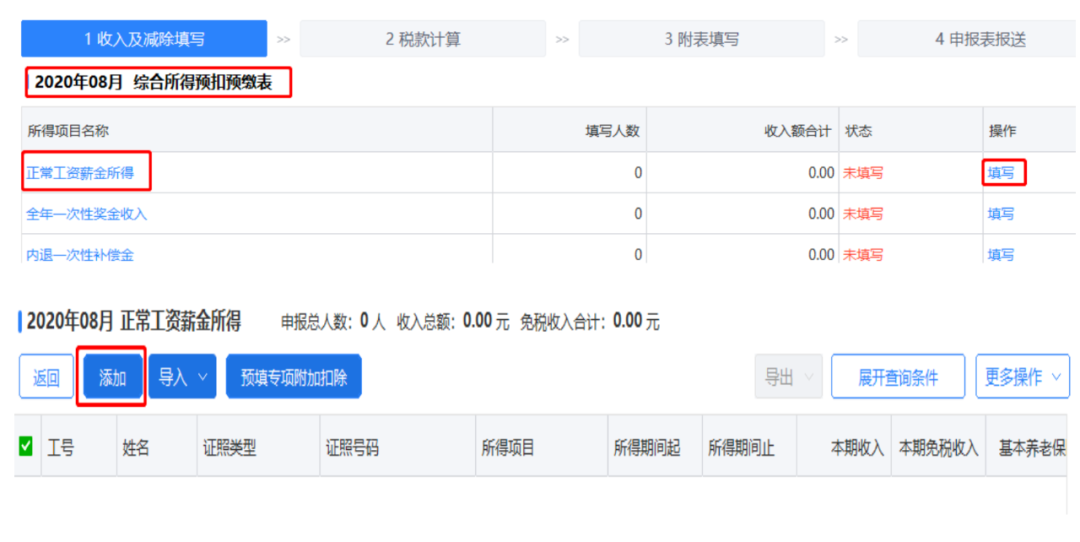Switch to step 2 税款计算

click(423, 39)
